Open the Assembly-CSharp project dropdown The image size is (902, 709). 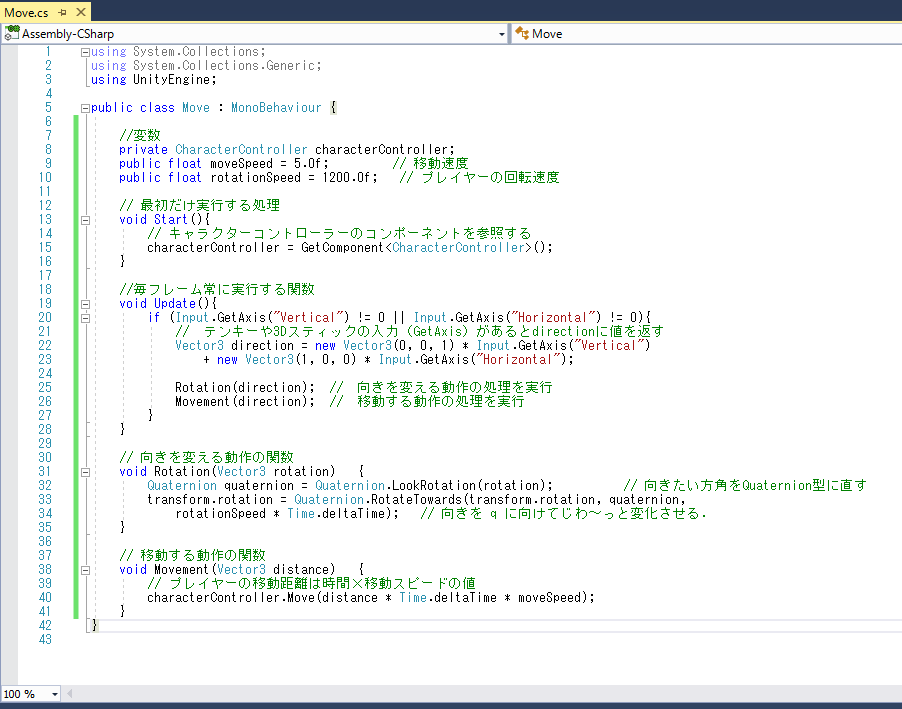point(502,35)
